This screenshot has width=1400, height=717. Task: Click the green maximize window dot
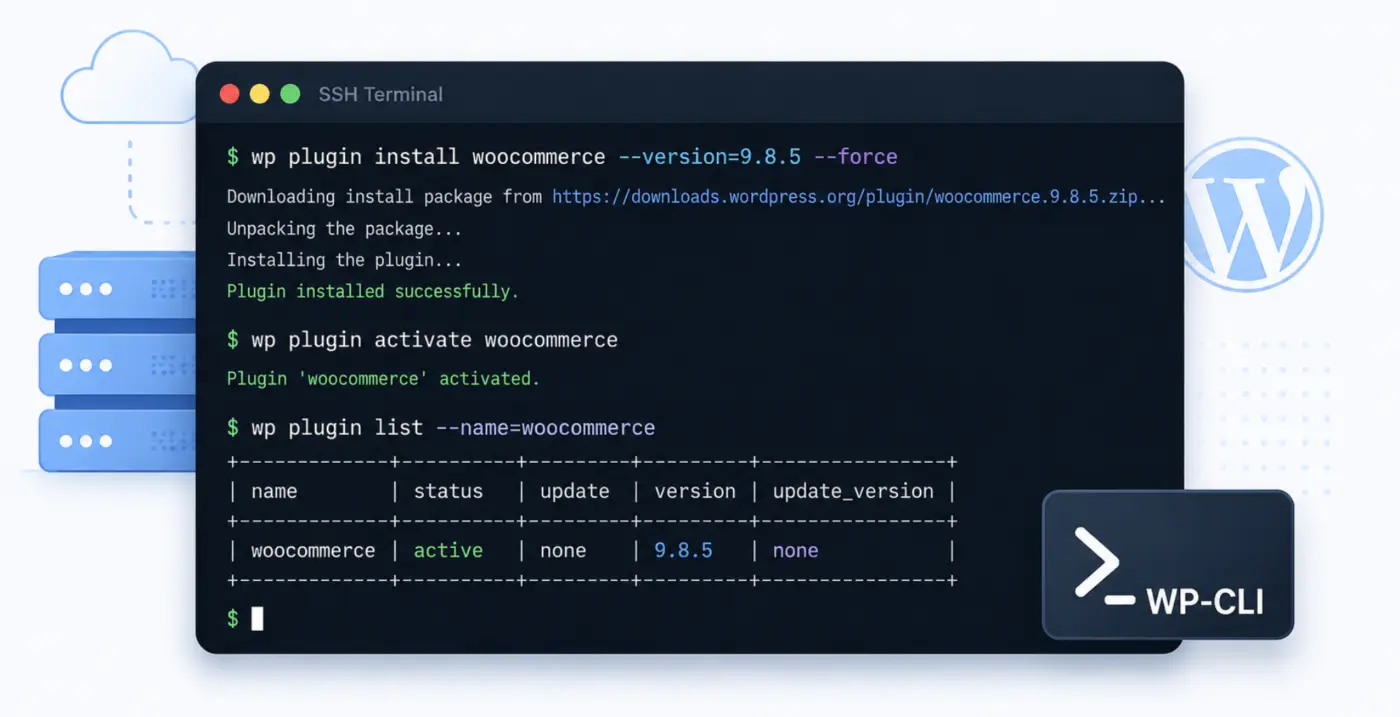click(290, 94)
